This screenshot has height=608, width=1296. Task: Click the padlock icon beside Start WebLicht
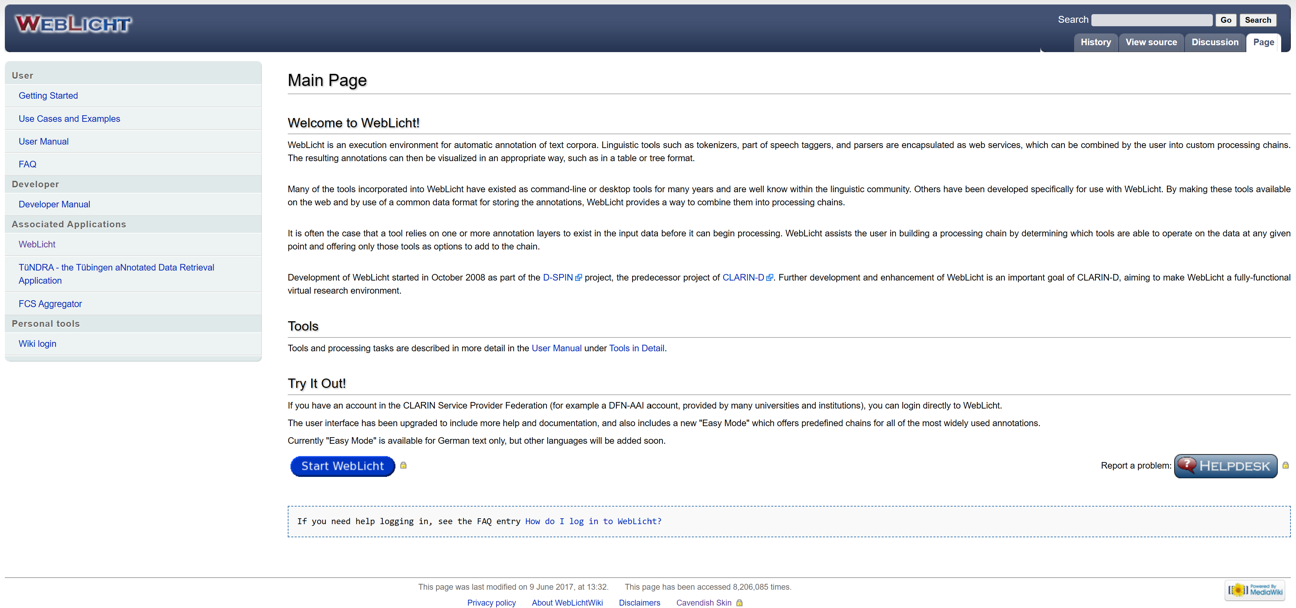click(x=403, y=465)
